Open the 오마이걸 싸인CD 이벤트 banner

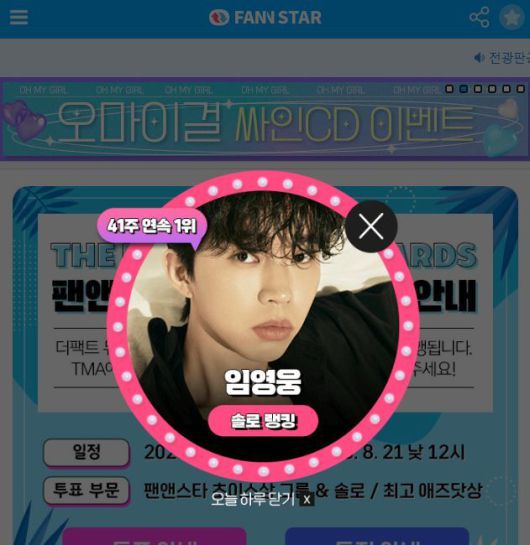click(x=265, y=119)
